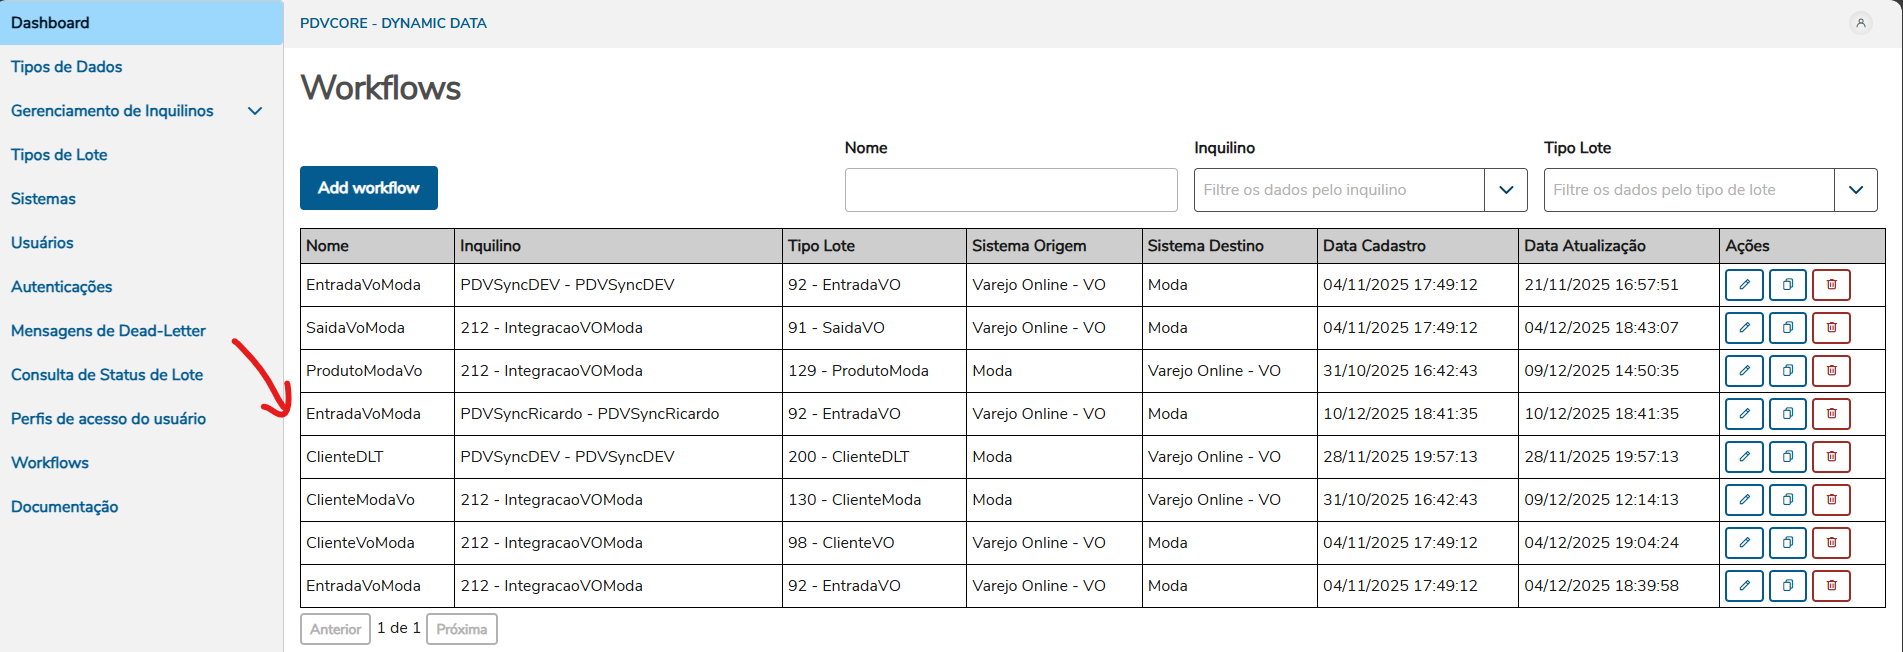This screenshot has width=1903, height=652.
Task: Focus the Nome filter text field
Action: click(1010, 190)
